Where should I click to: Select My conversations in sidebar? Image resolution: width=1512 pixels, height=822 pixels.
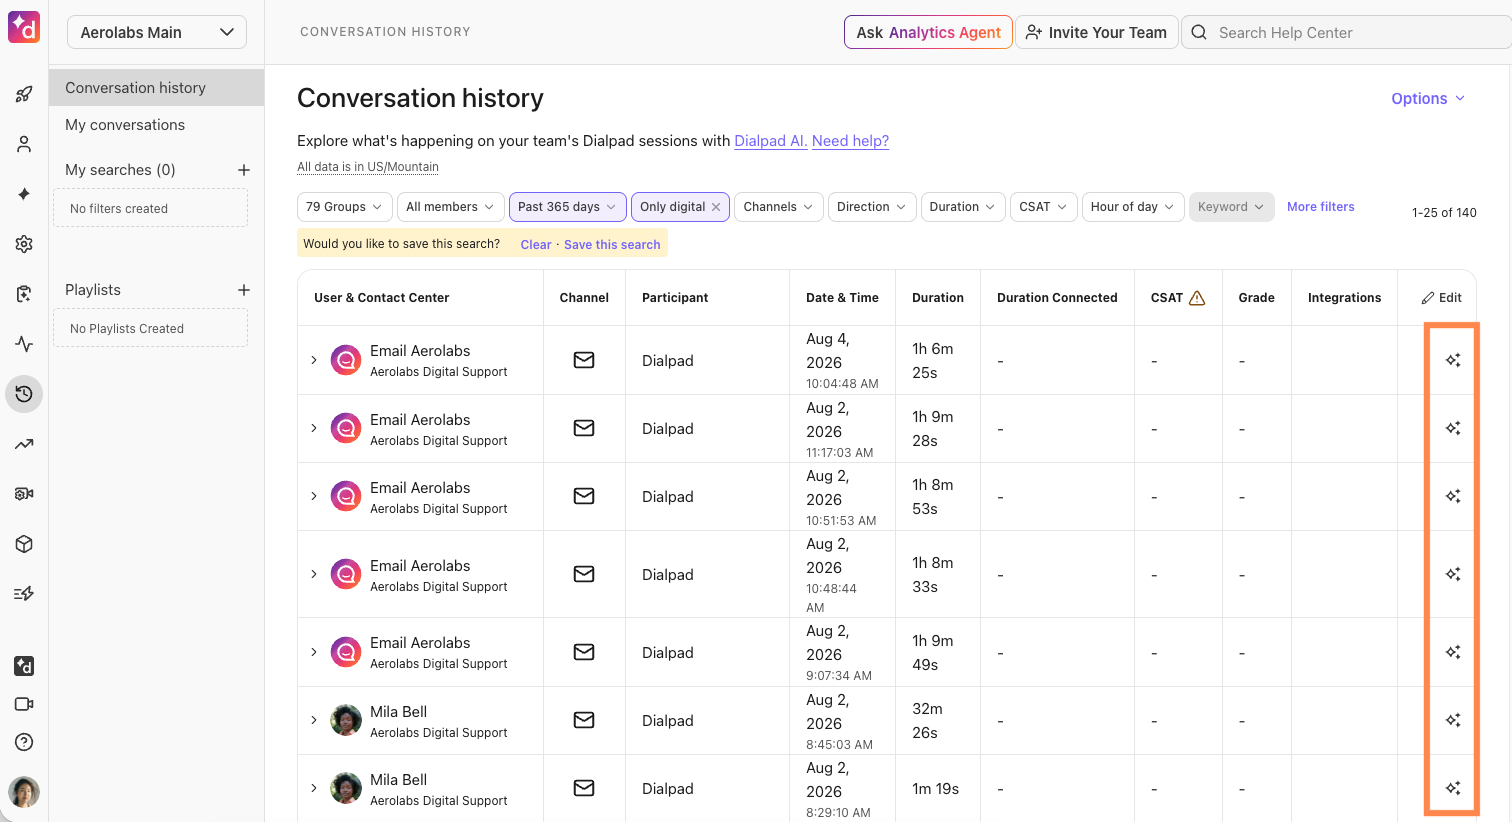pos(157,125)
